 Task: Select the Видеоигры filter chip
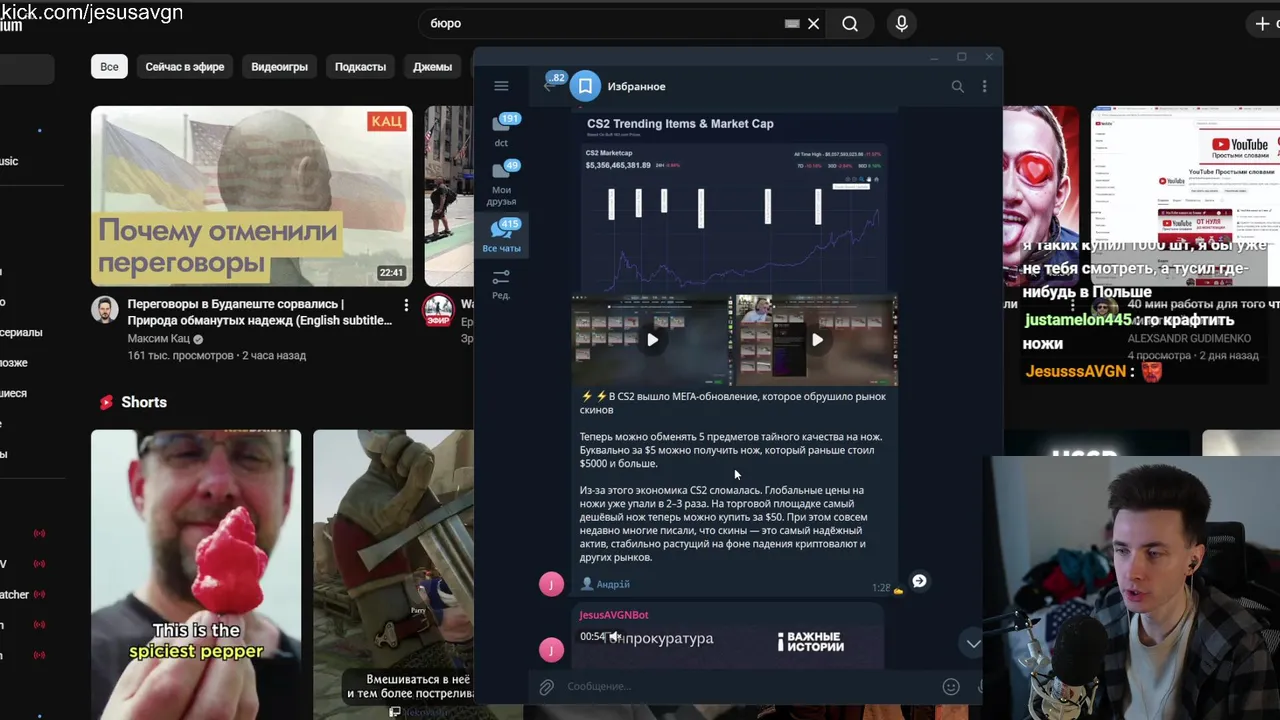click(279, 67)
